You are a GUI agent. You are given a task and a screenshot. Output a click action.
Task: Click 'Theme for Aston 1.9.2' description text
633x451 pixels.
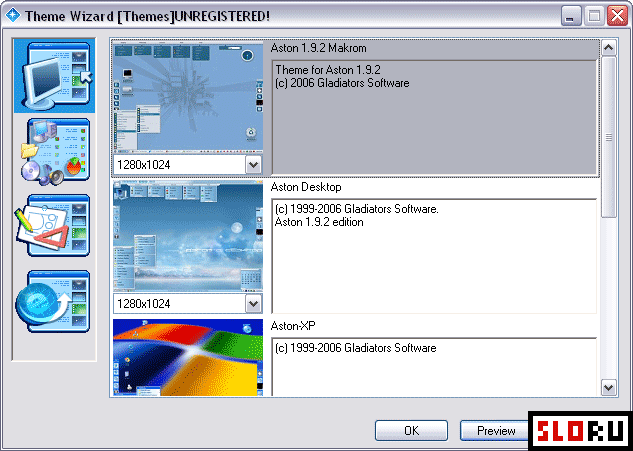click(328, 70)
